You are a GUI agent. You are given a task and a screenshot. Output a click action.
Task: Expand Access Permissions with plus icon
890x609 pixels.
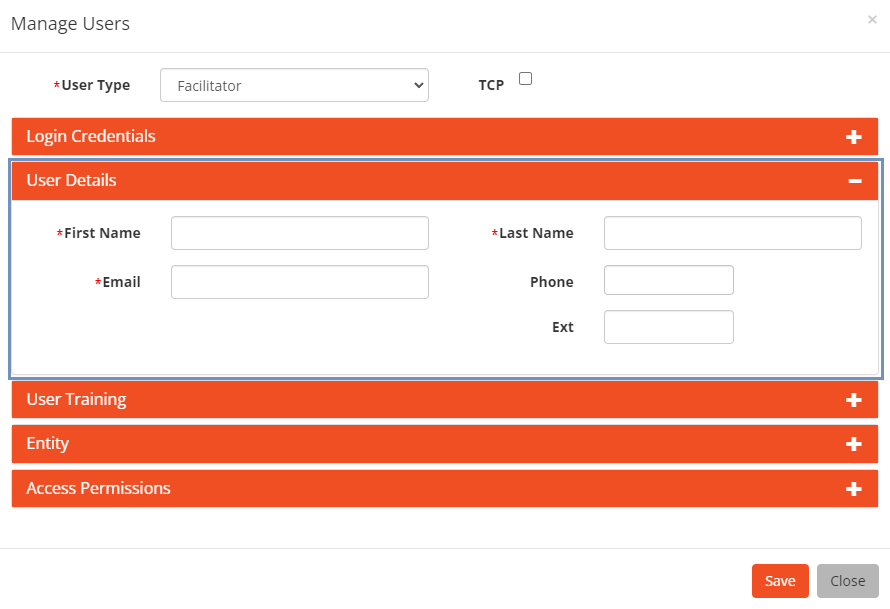coord(854,489)
